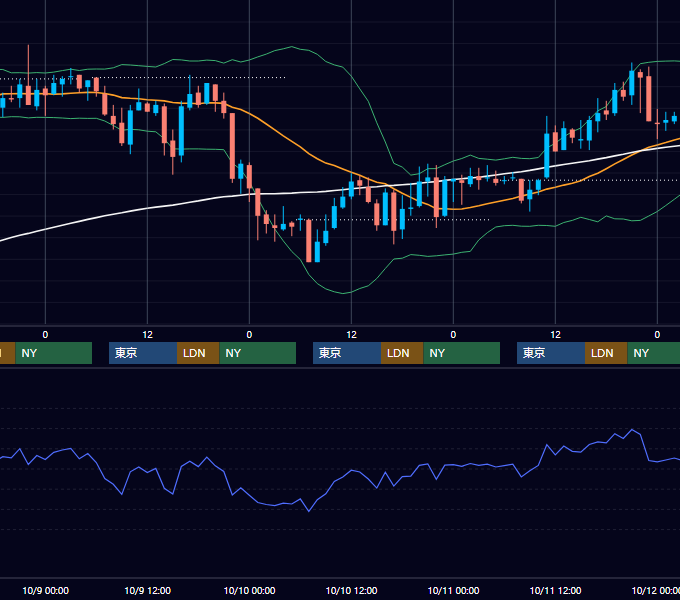Click the 東京 session bar on 10/10
Viewport: 680px width, 600px height.
coord(347,353)
